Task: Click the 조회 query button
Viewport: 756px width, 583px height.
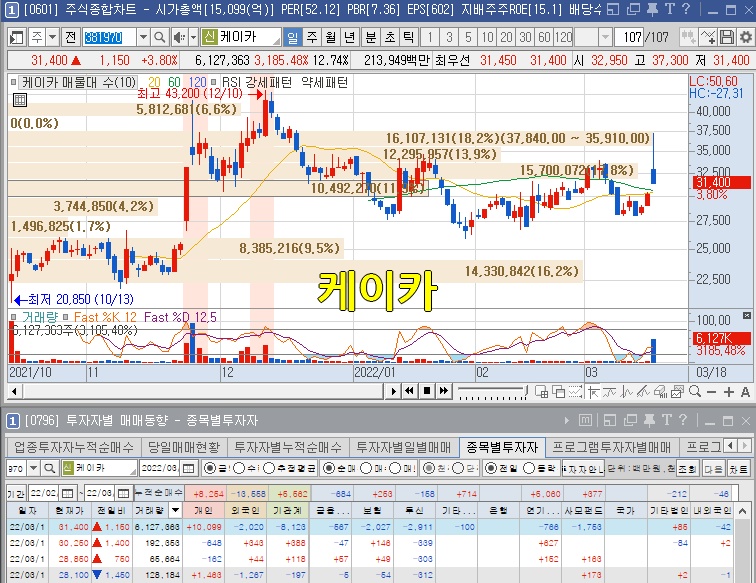Action: (x=687, y=468)
